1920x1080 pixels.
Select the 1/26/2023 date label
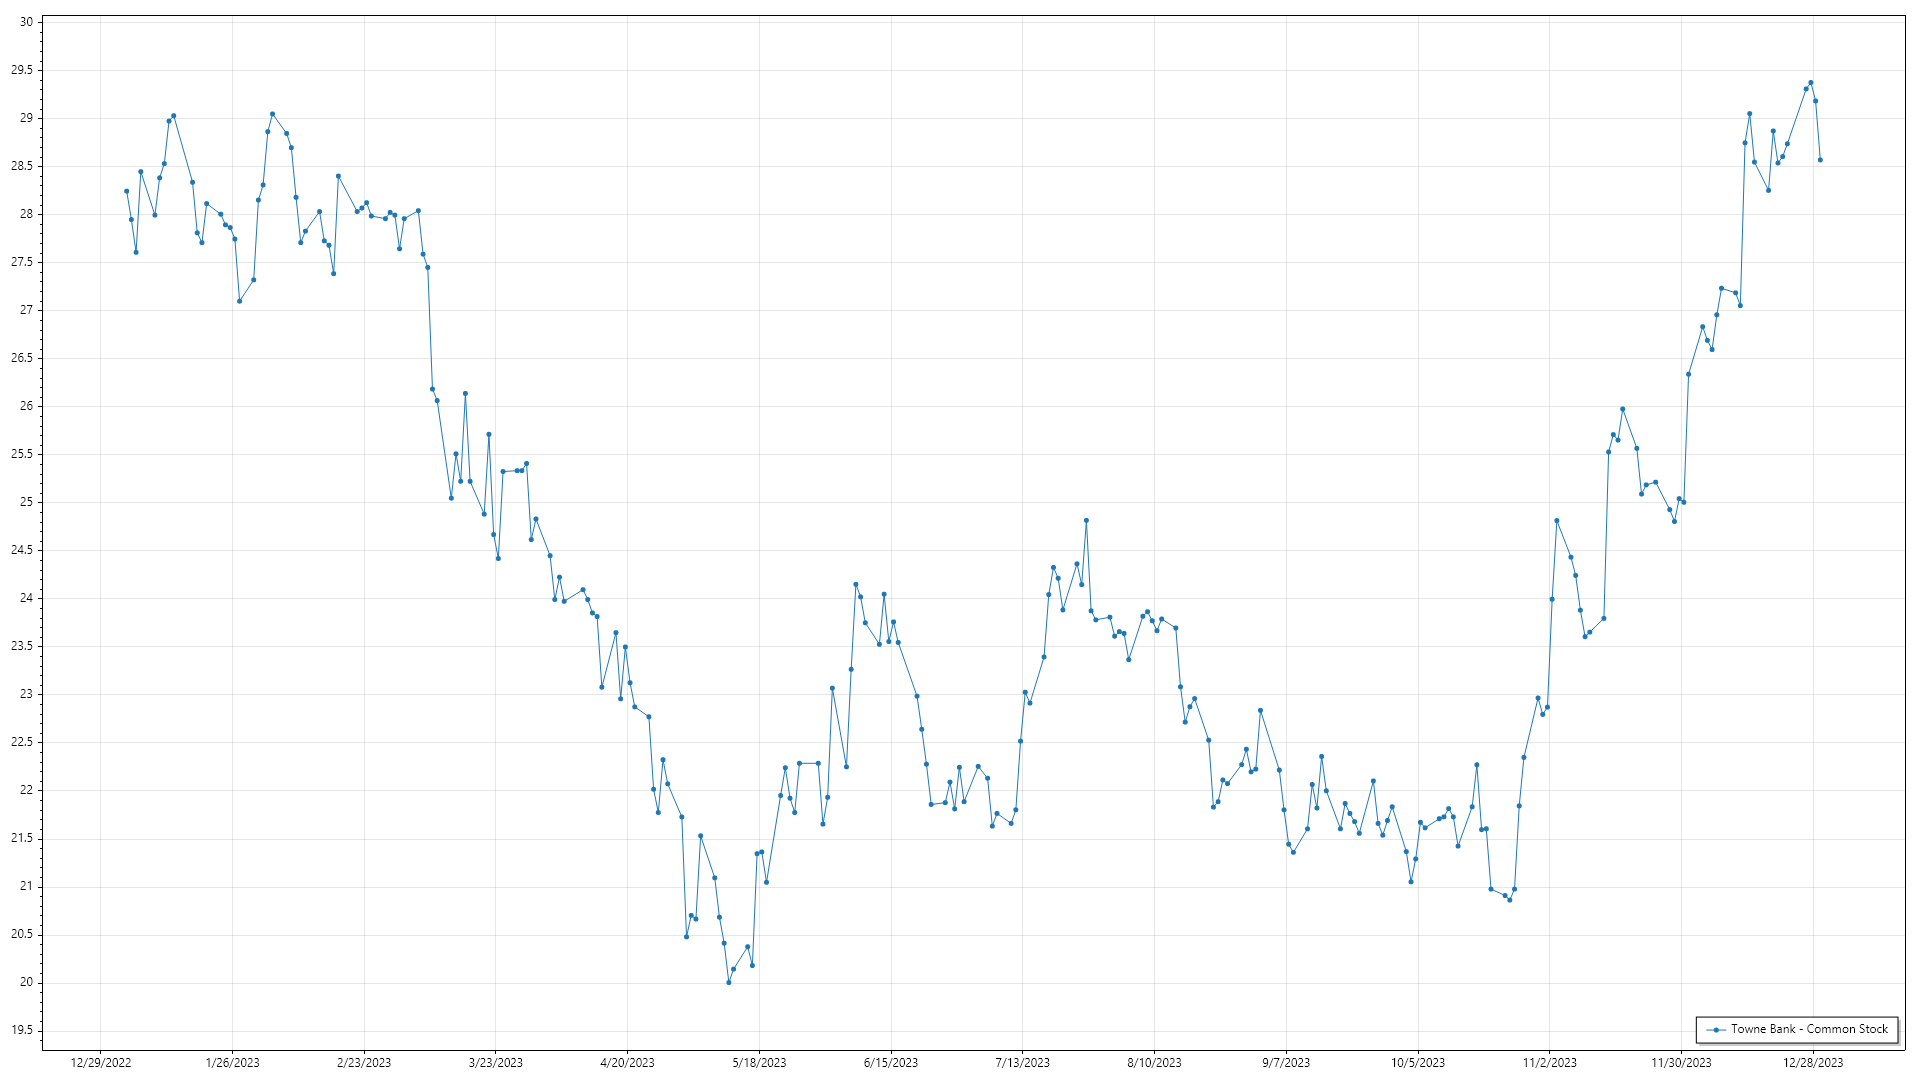[x=232, y=1063]
